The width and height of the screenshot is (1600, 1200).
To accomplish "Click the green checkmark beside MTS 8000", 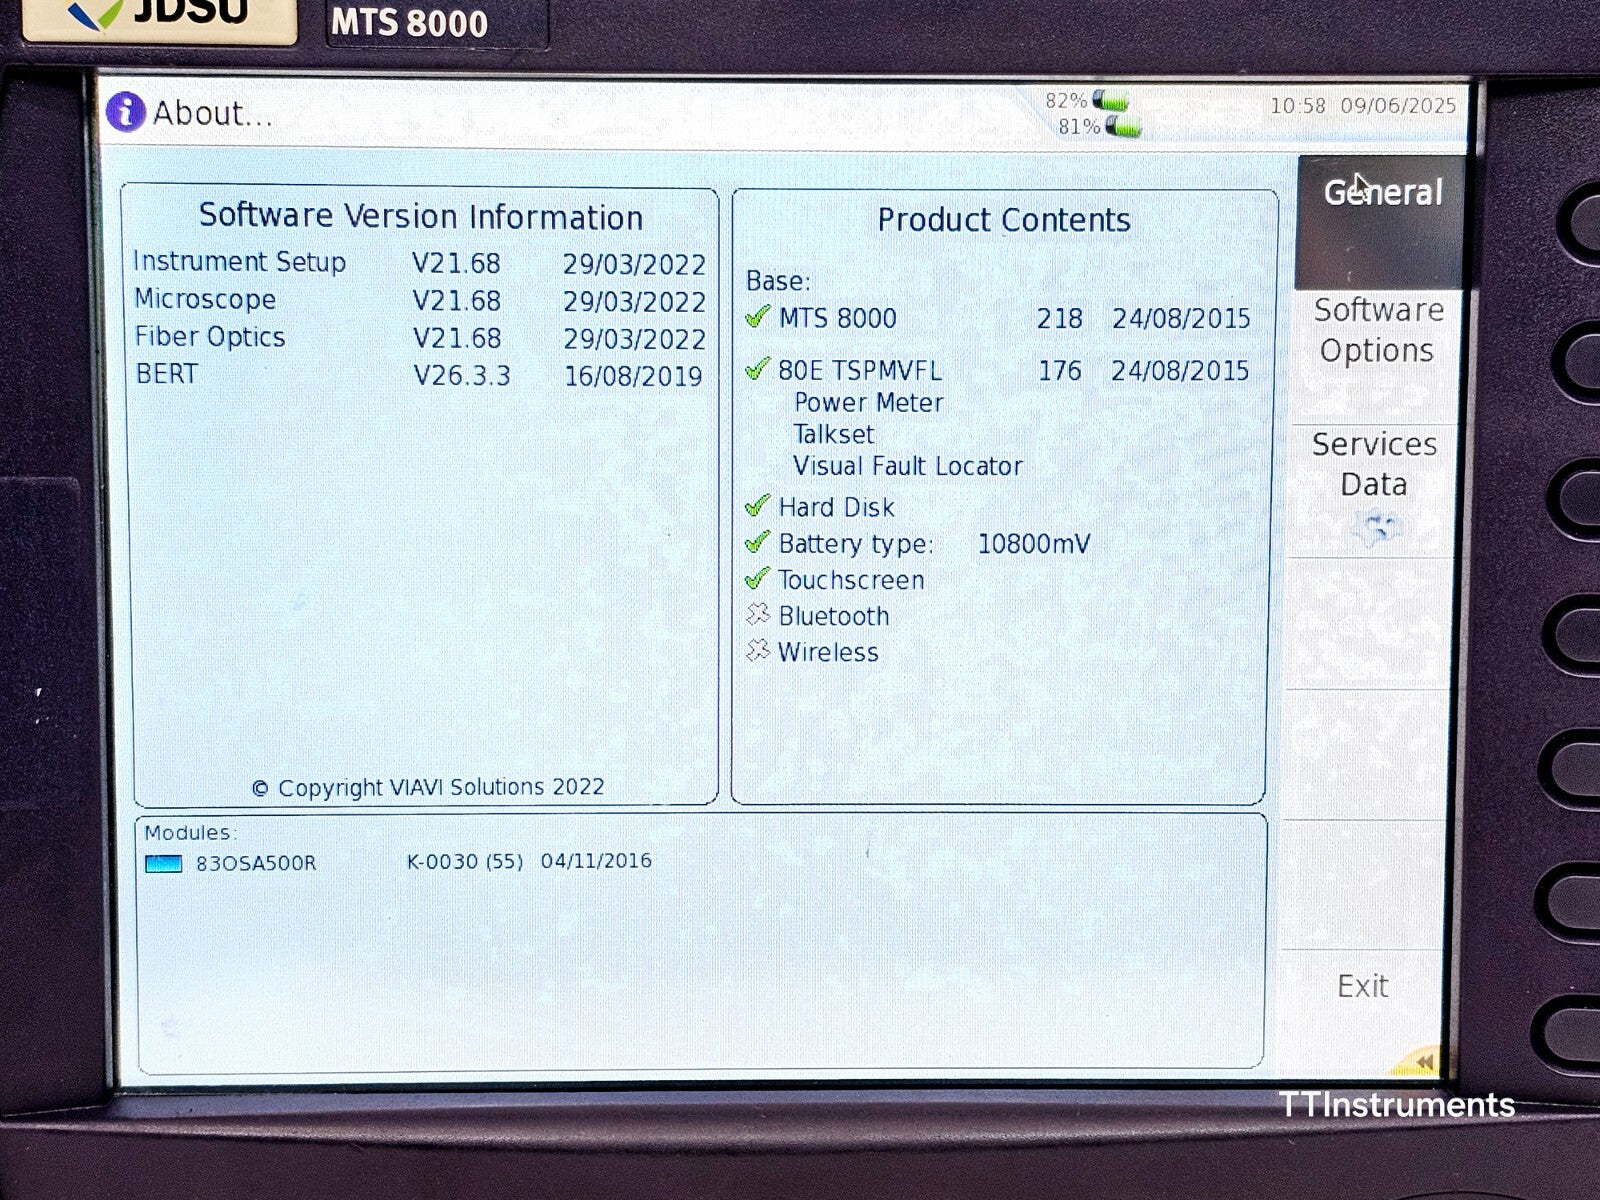I will pos(758,318).
